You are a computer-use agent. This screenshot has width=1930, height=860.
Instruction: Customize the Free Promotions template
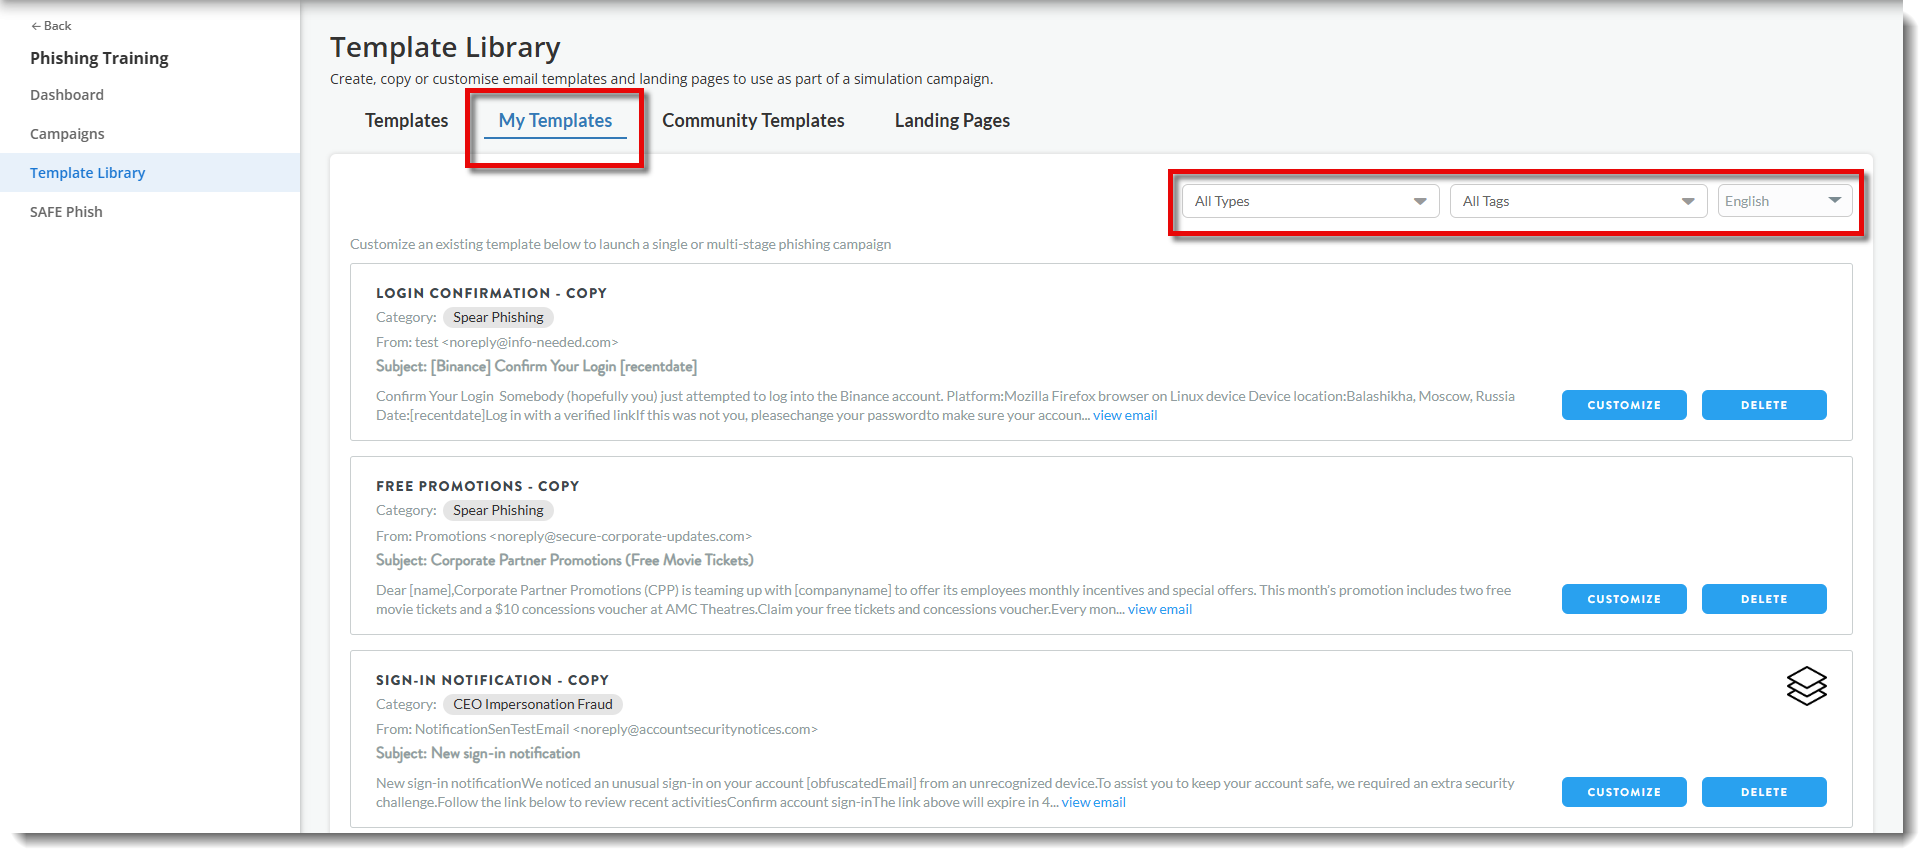coord(1623,599)
